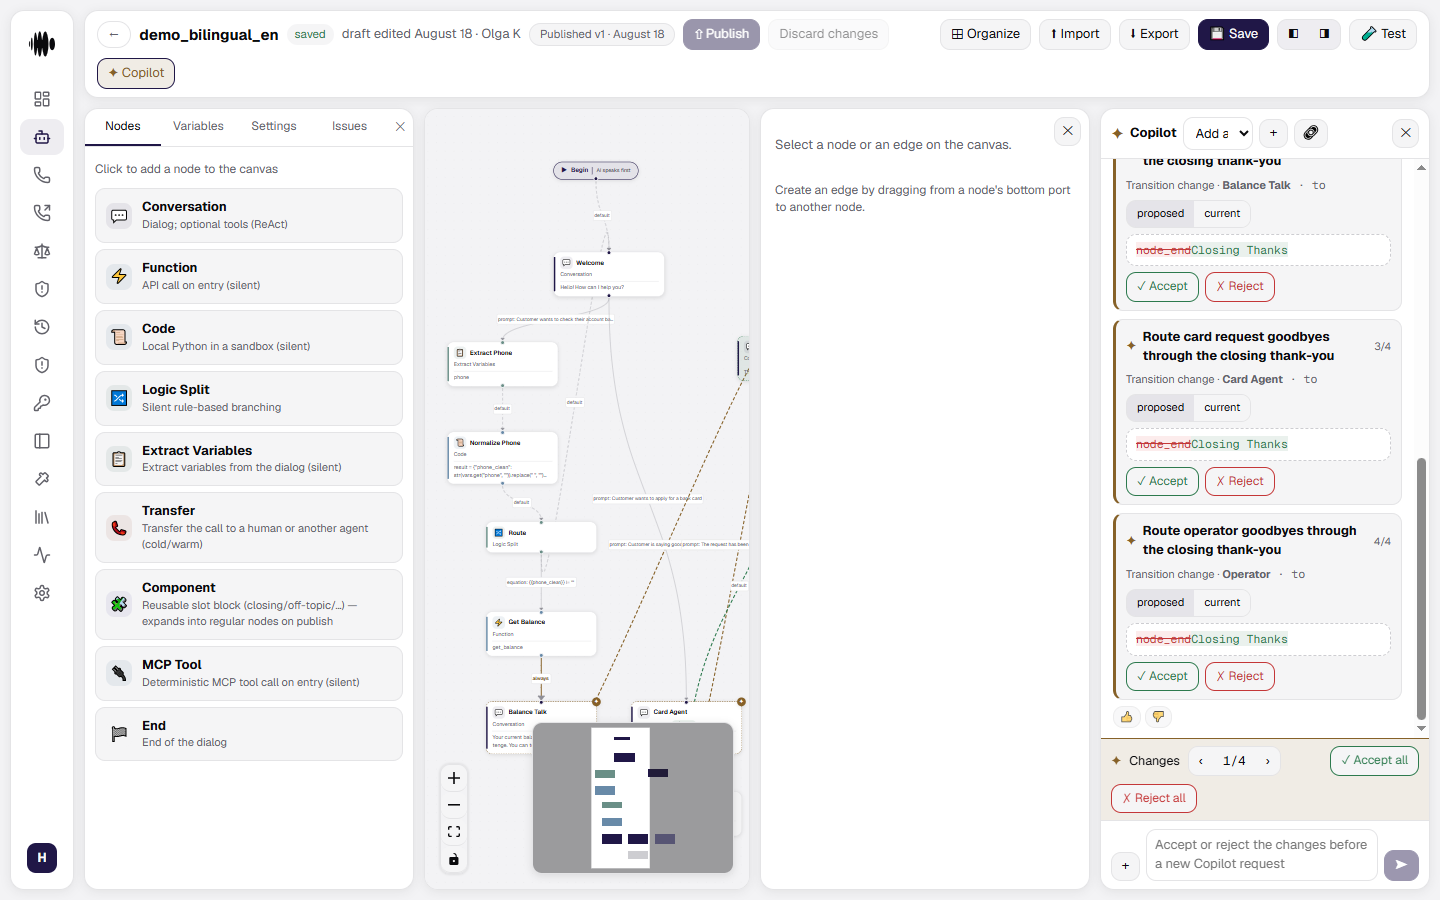Click the plus button beside Copilot input

(1125, 866)
